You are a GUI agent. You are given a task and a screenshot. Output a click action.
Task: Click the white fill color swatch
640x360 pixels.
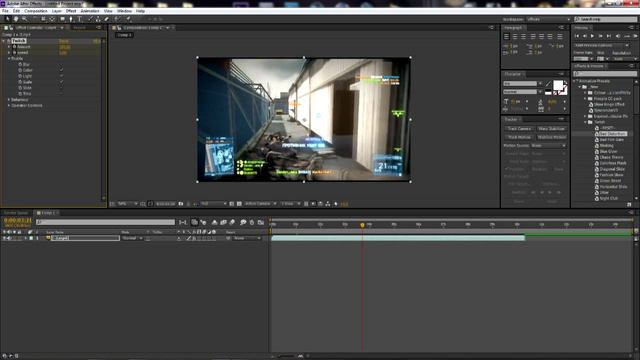point(558,86)
